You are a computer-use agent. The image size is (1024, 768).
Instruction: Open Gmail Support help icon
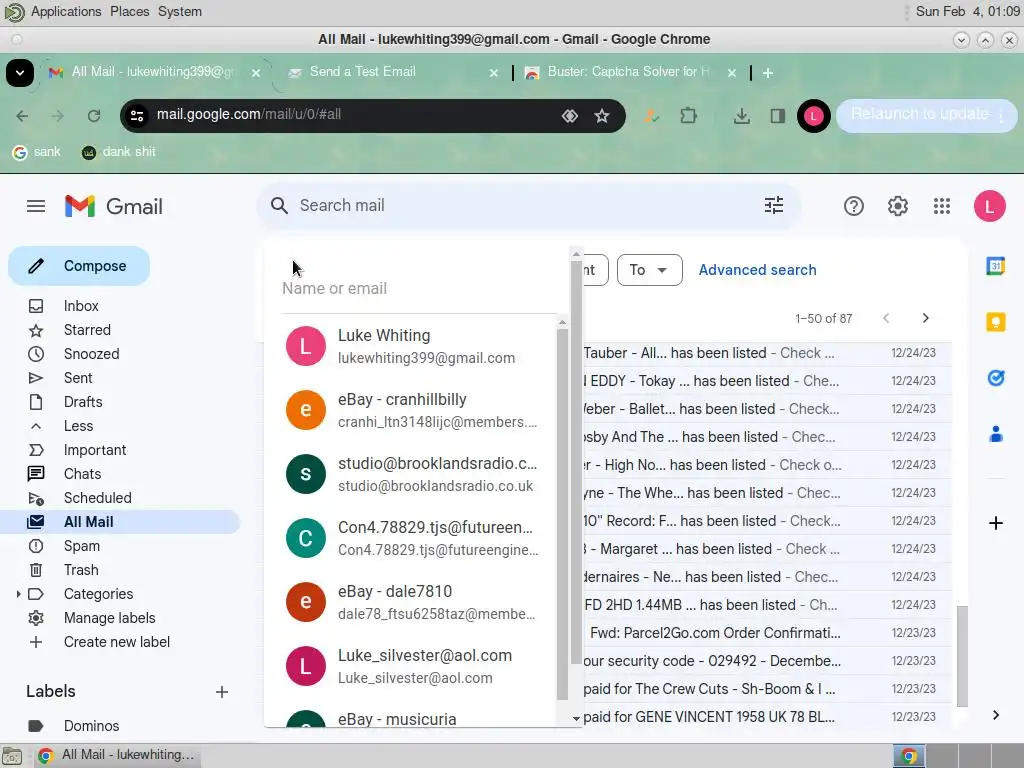pos(854,206)
